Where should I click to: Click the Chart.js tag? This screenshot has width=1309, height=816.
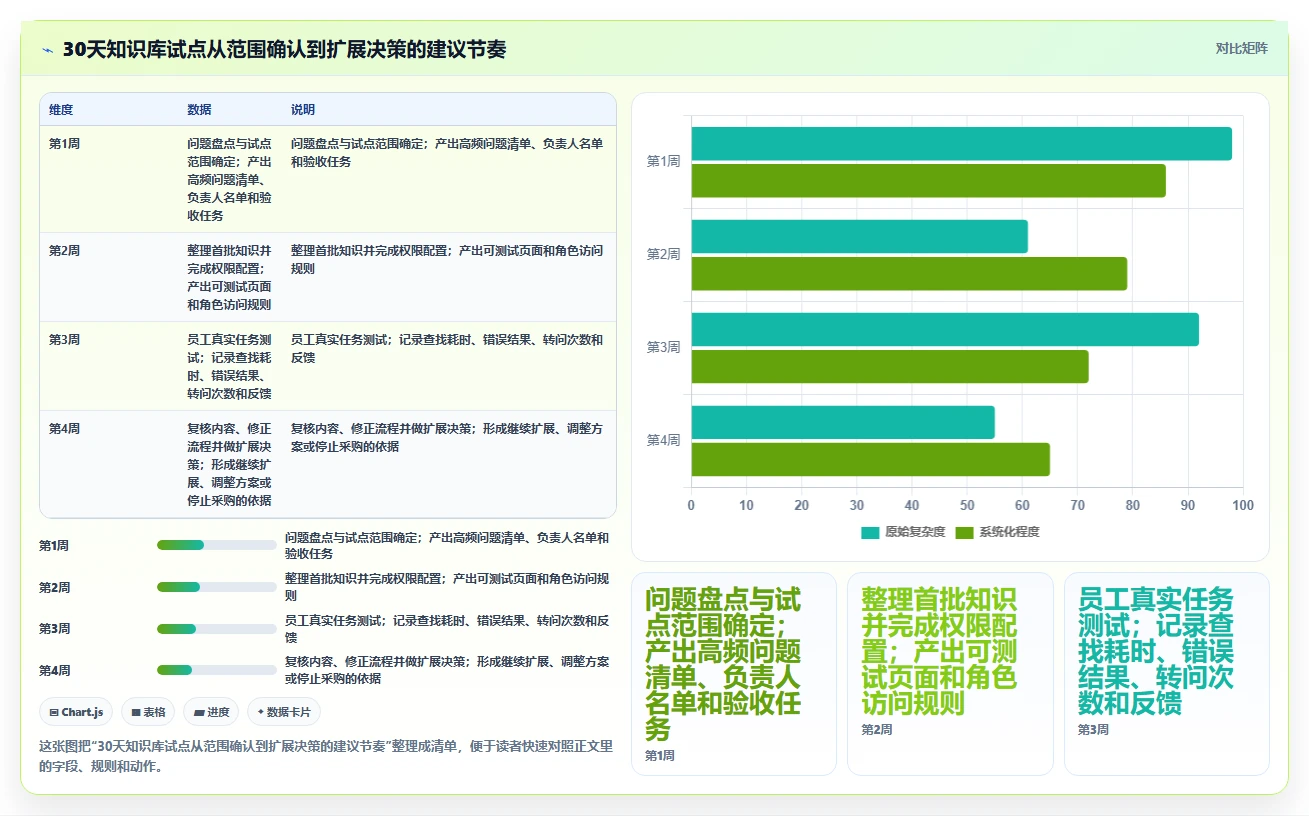tap(77, 712)
